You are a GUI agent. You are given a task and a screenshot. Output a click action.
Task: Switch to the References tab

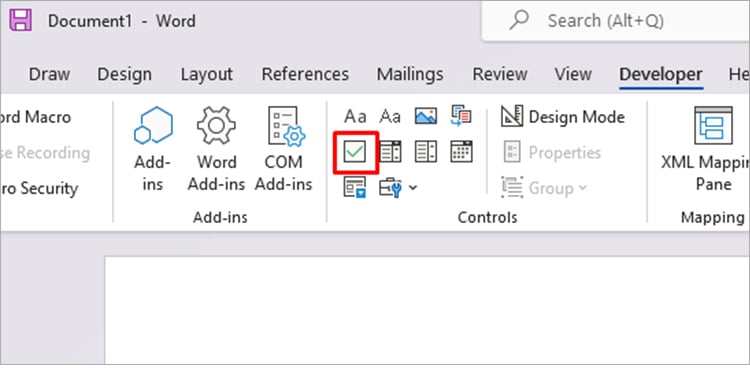click(x=305, y=75)
